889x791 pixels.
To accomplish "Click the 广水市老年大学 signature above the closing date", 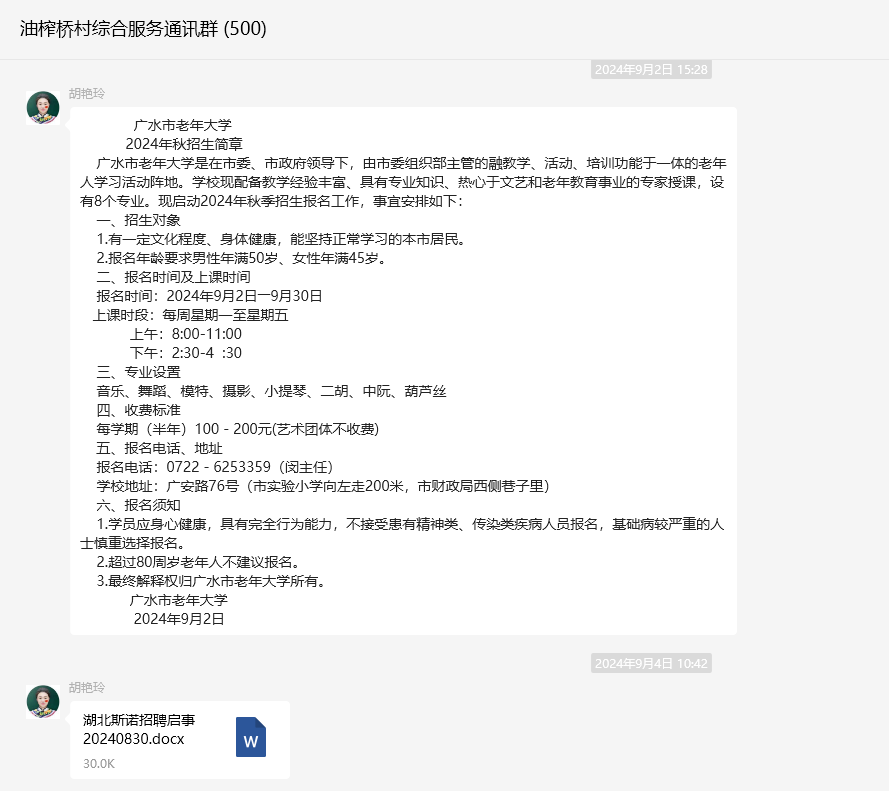I will 179,600.
